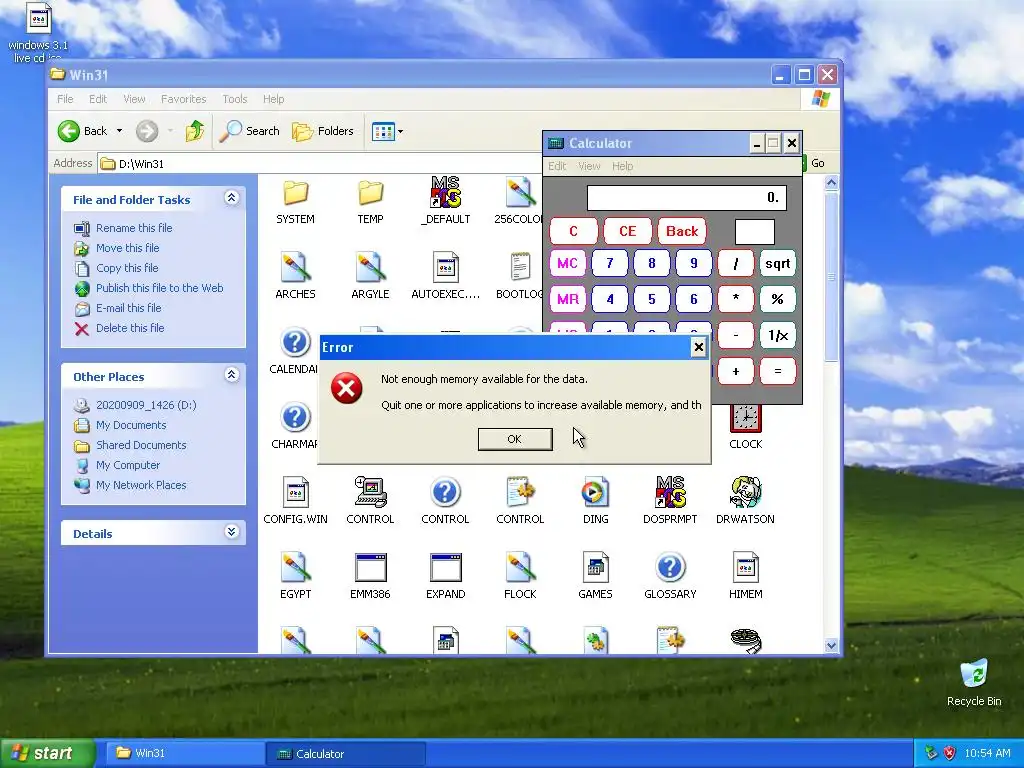Click OK in the Error dialog
Image resolution: width=1024 pixels, height=768 pixels.
(515, 439)
